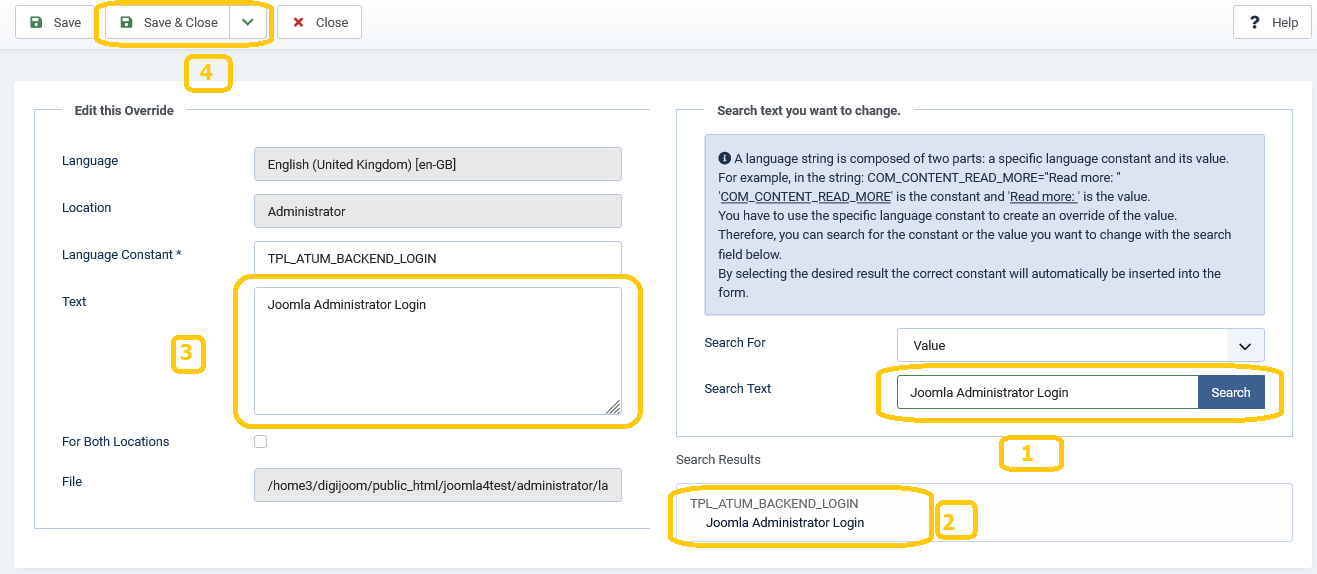Click the Language field showing English (United Kingdom)
The image size is (1317, 574).
[437, 164]
